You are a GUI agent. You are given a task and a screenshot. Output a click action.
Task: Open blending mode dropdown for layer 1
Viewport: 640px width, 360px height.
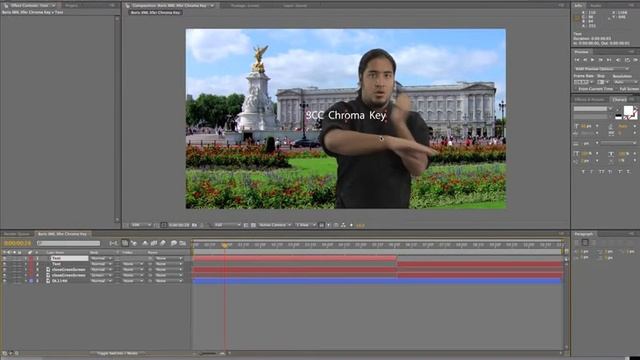click(101, 258)
